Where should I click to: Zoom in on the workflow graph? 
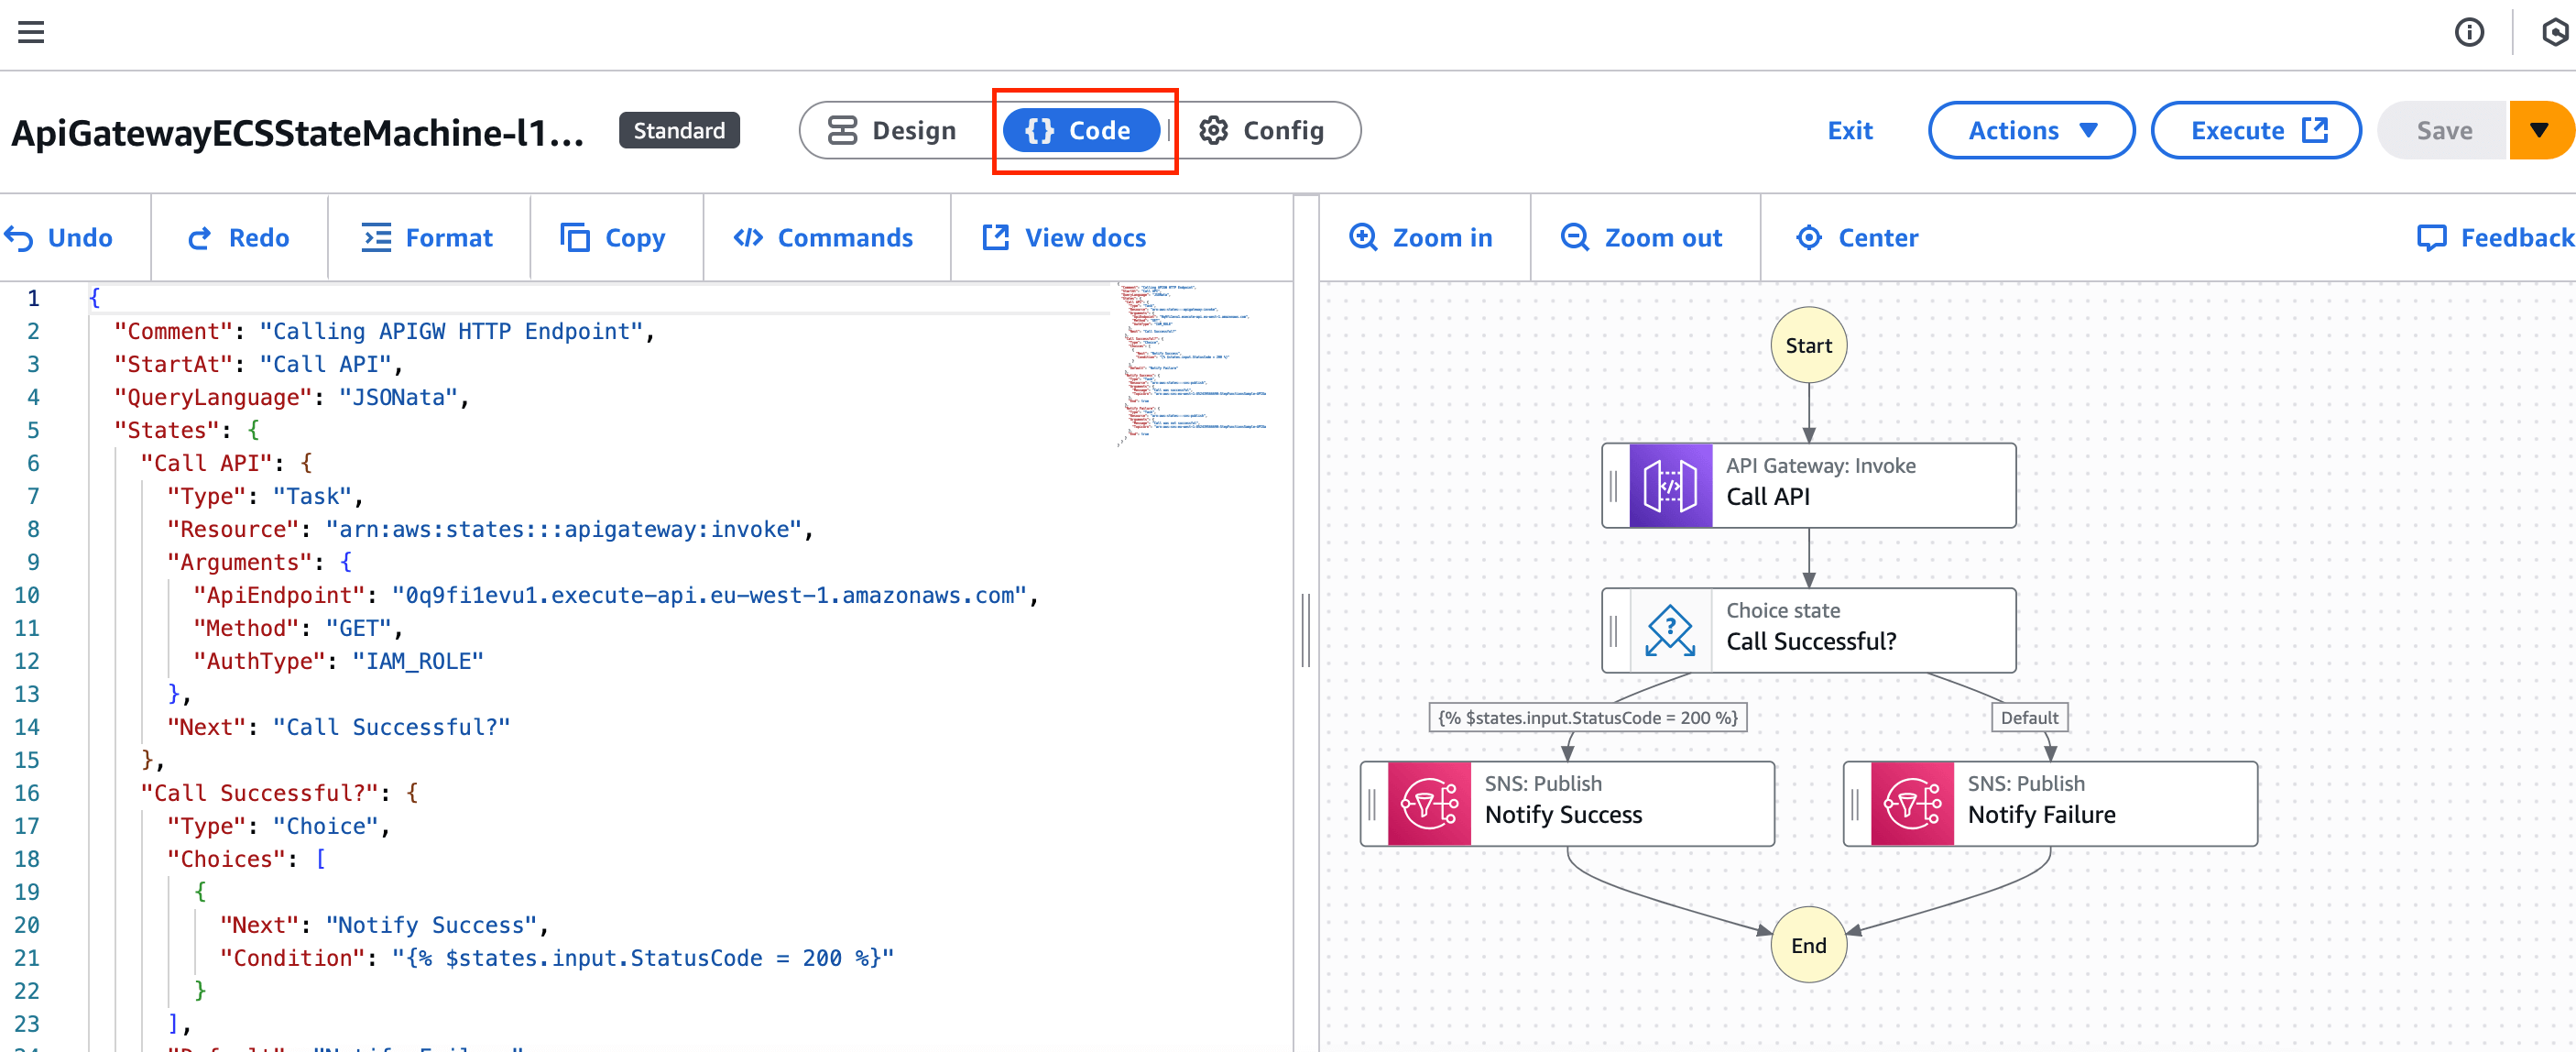tap(1421, 238)
